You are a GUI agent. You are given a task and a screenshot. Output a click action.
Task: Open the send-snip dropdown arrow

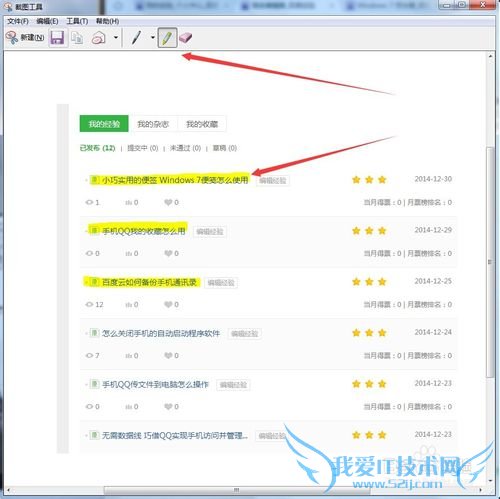coord(116,37)
